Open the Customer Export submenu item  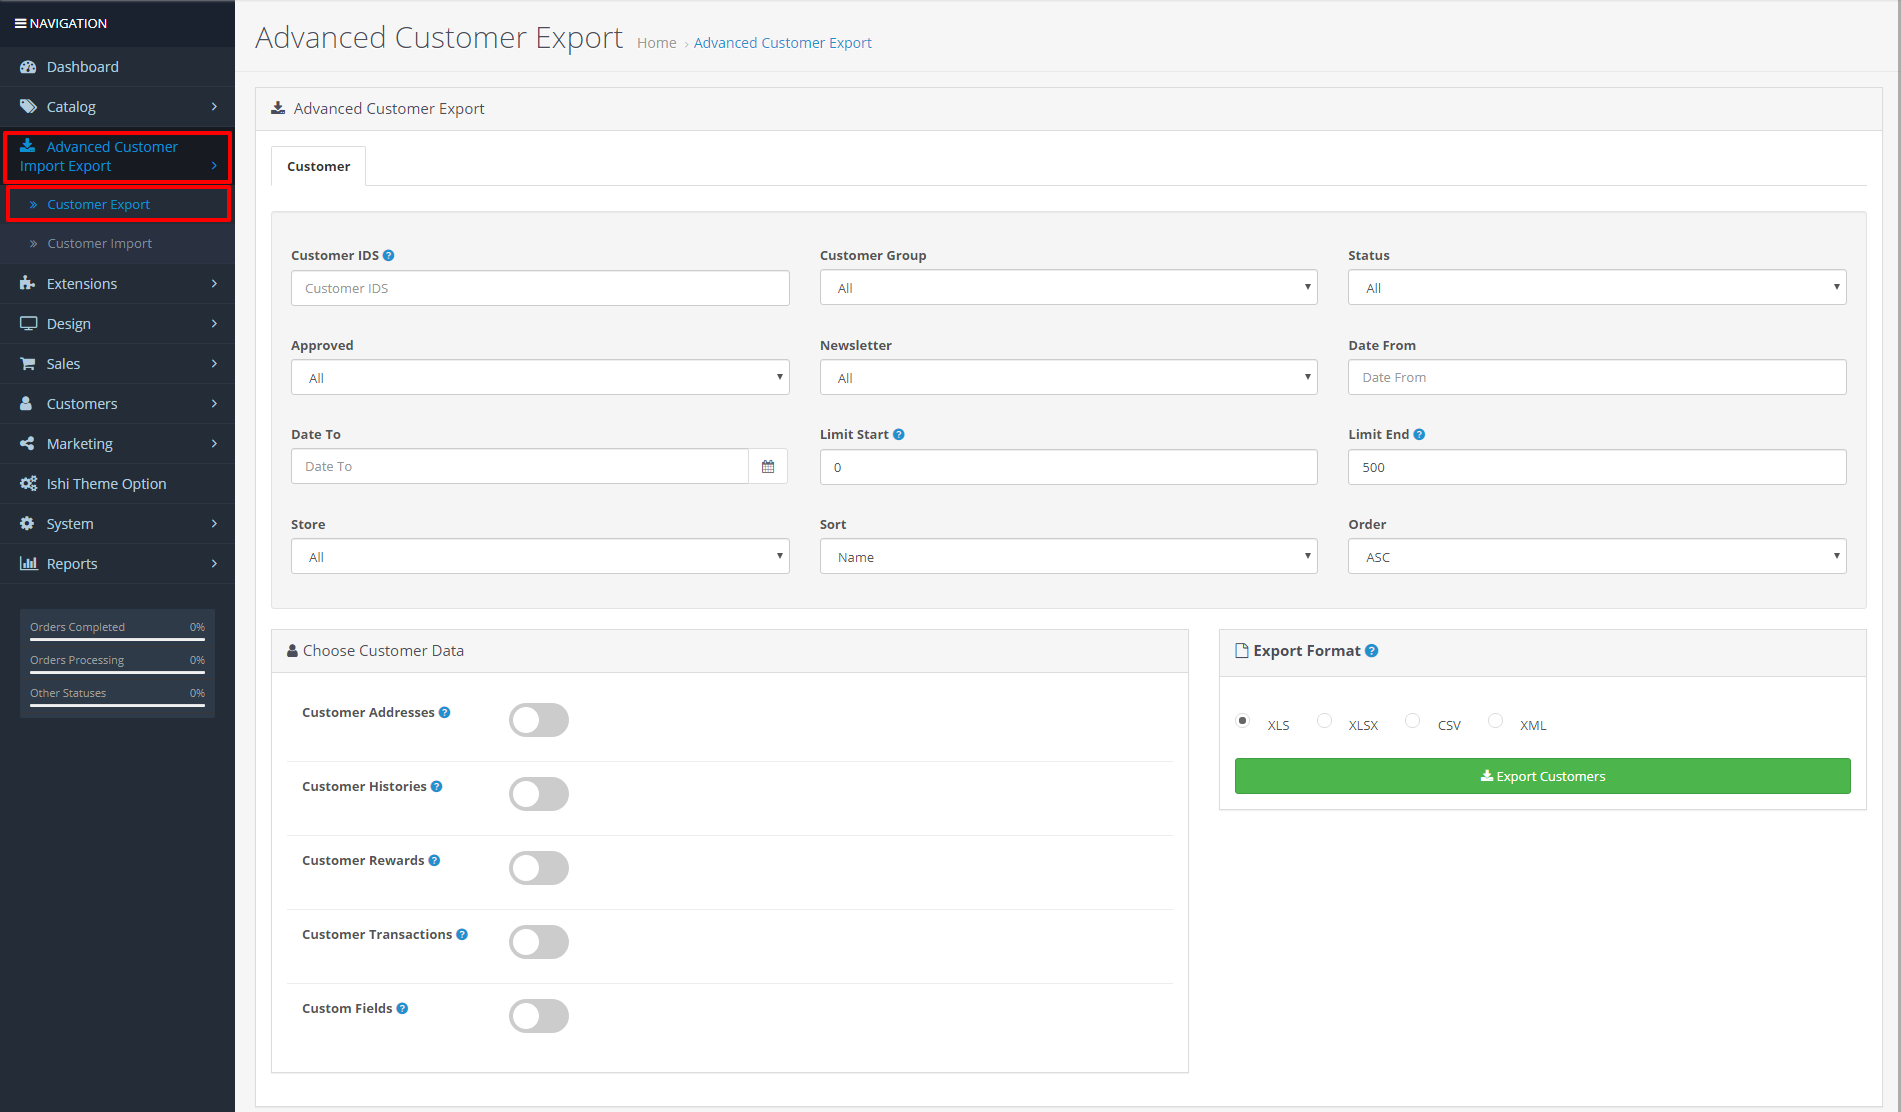(x=118, y=204)
